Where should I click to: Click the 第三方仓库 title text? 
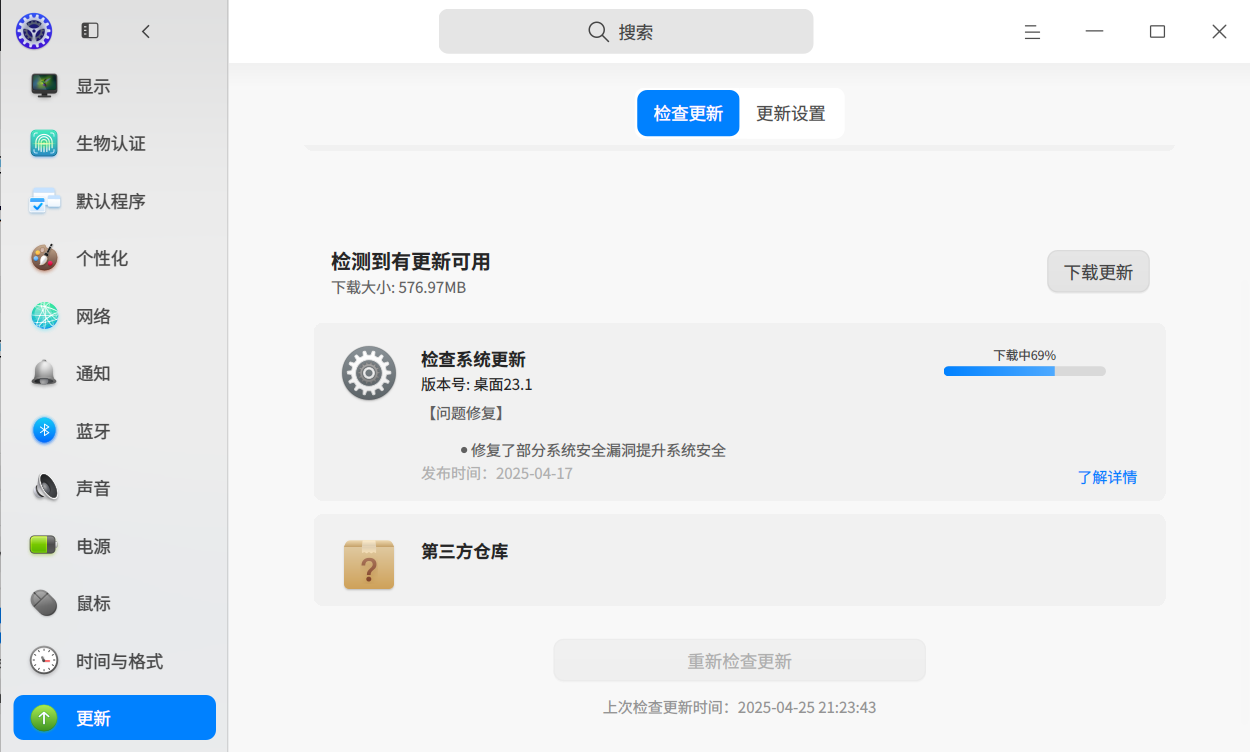pos(465,551)
